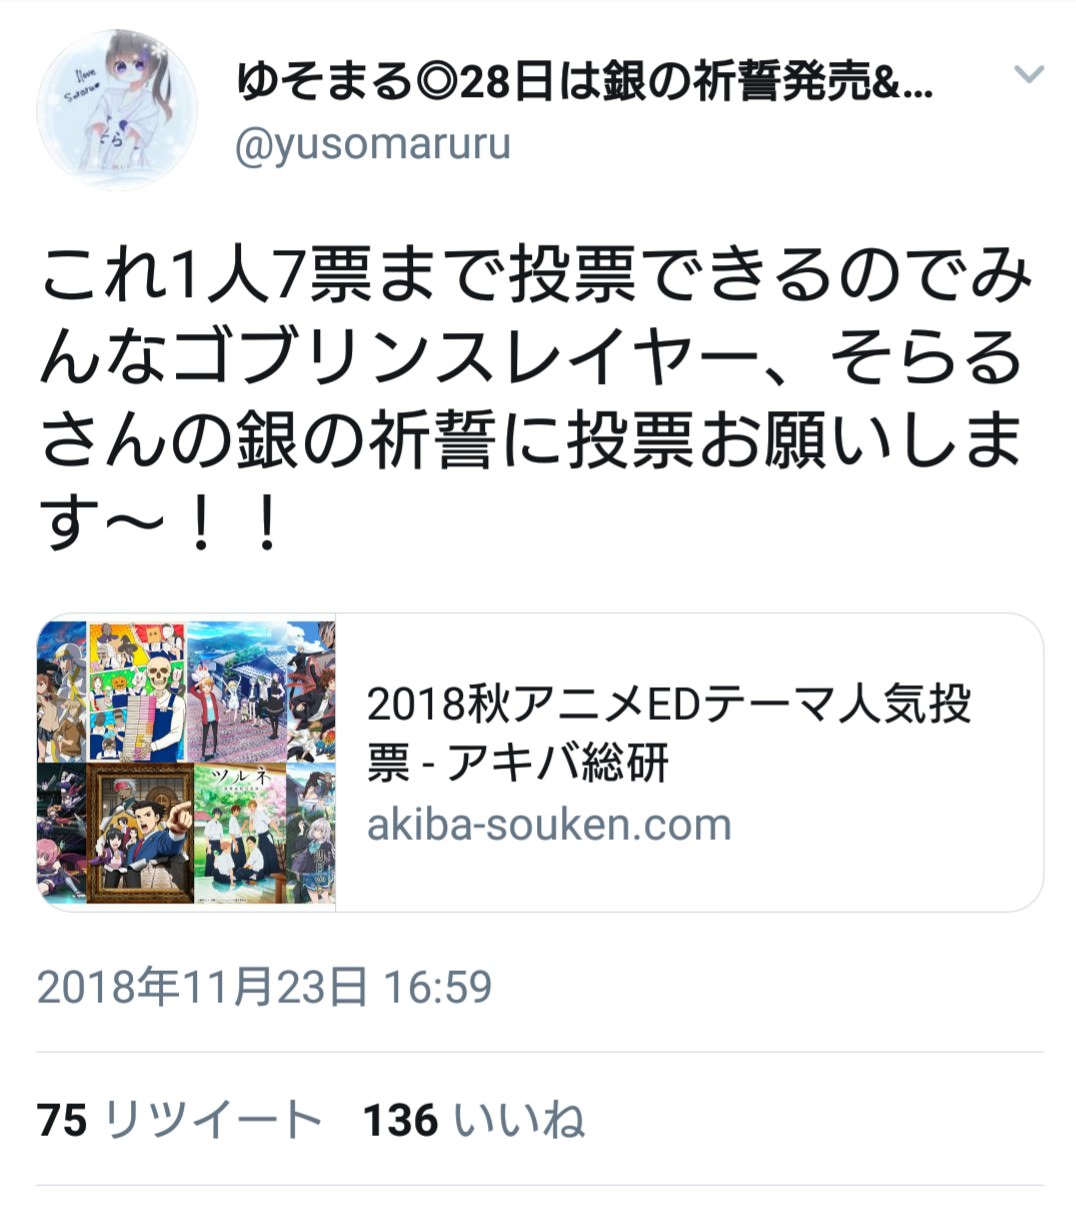Open the anime collage link card thumbnail
Image resolution: width=1076 pixels, height=1215 pixels.
[x=187, y=762]
